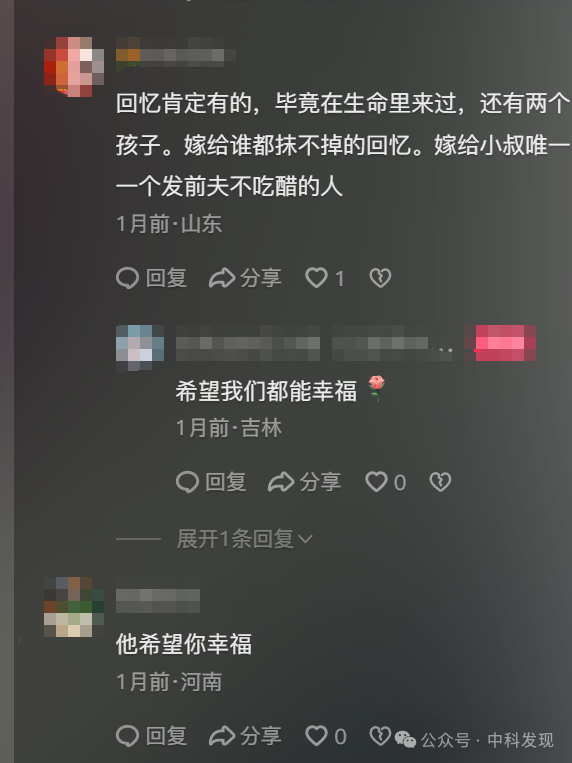
Task: Click chevron next to 展开1条回复
Action: tap(305, 539)
